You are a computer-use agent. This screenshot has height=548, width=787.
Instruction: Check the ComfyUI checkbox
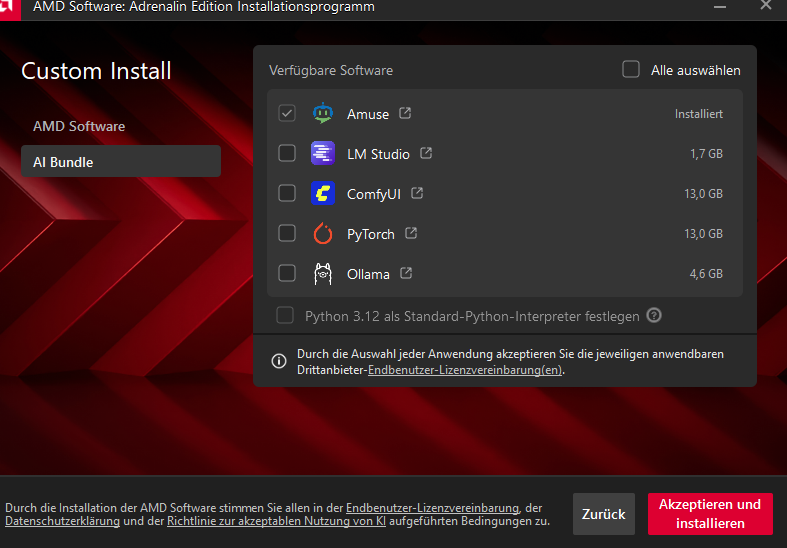[x=287, y=193]
